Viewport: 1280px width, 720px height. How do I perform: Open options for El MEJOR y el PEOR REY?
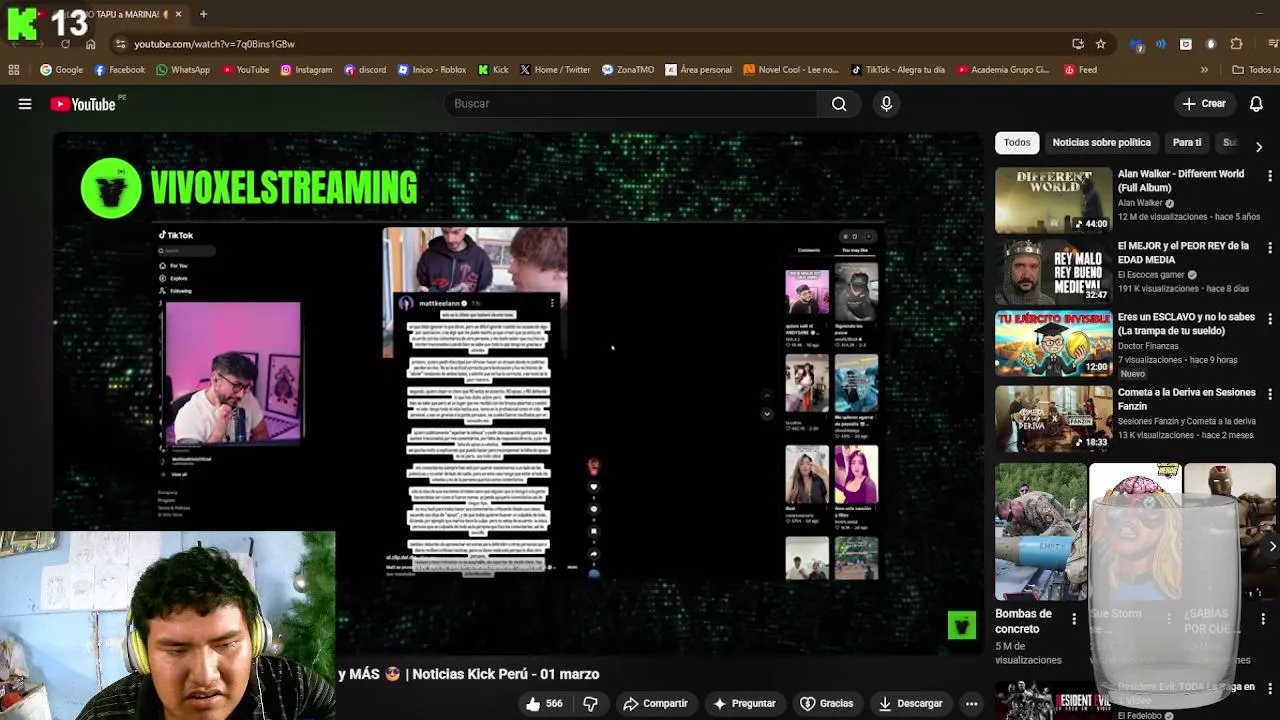pos(1270,247)
